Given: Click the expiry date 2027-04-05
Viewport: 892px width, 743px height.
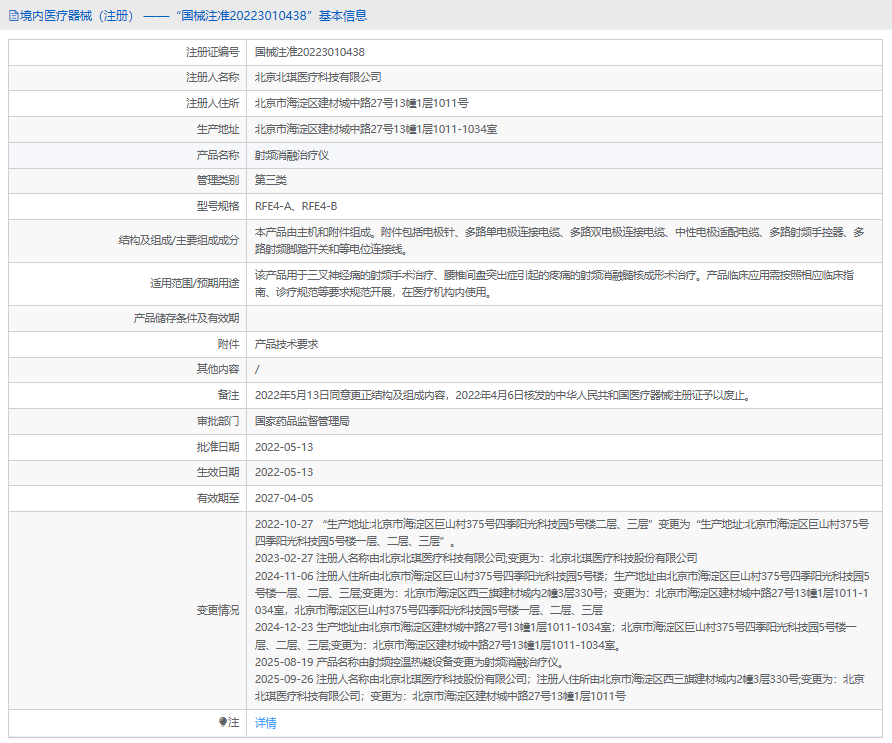Looking at the screenshot, I should (284, 498).
